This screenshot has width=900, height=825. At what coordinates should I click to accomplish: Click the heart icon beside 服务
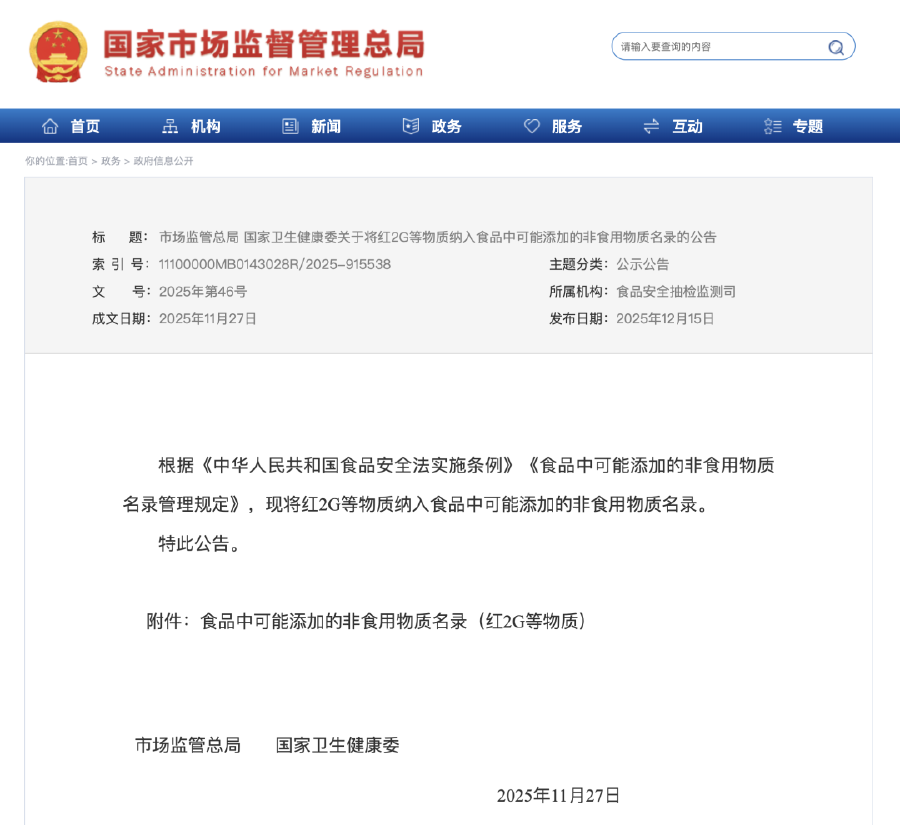tap(532, 126)
